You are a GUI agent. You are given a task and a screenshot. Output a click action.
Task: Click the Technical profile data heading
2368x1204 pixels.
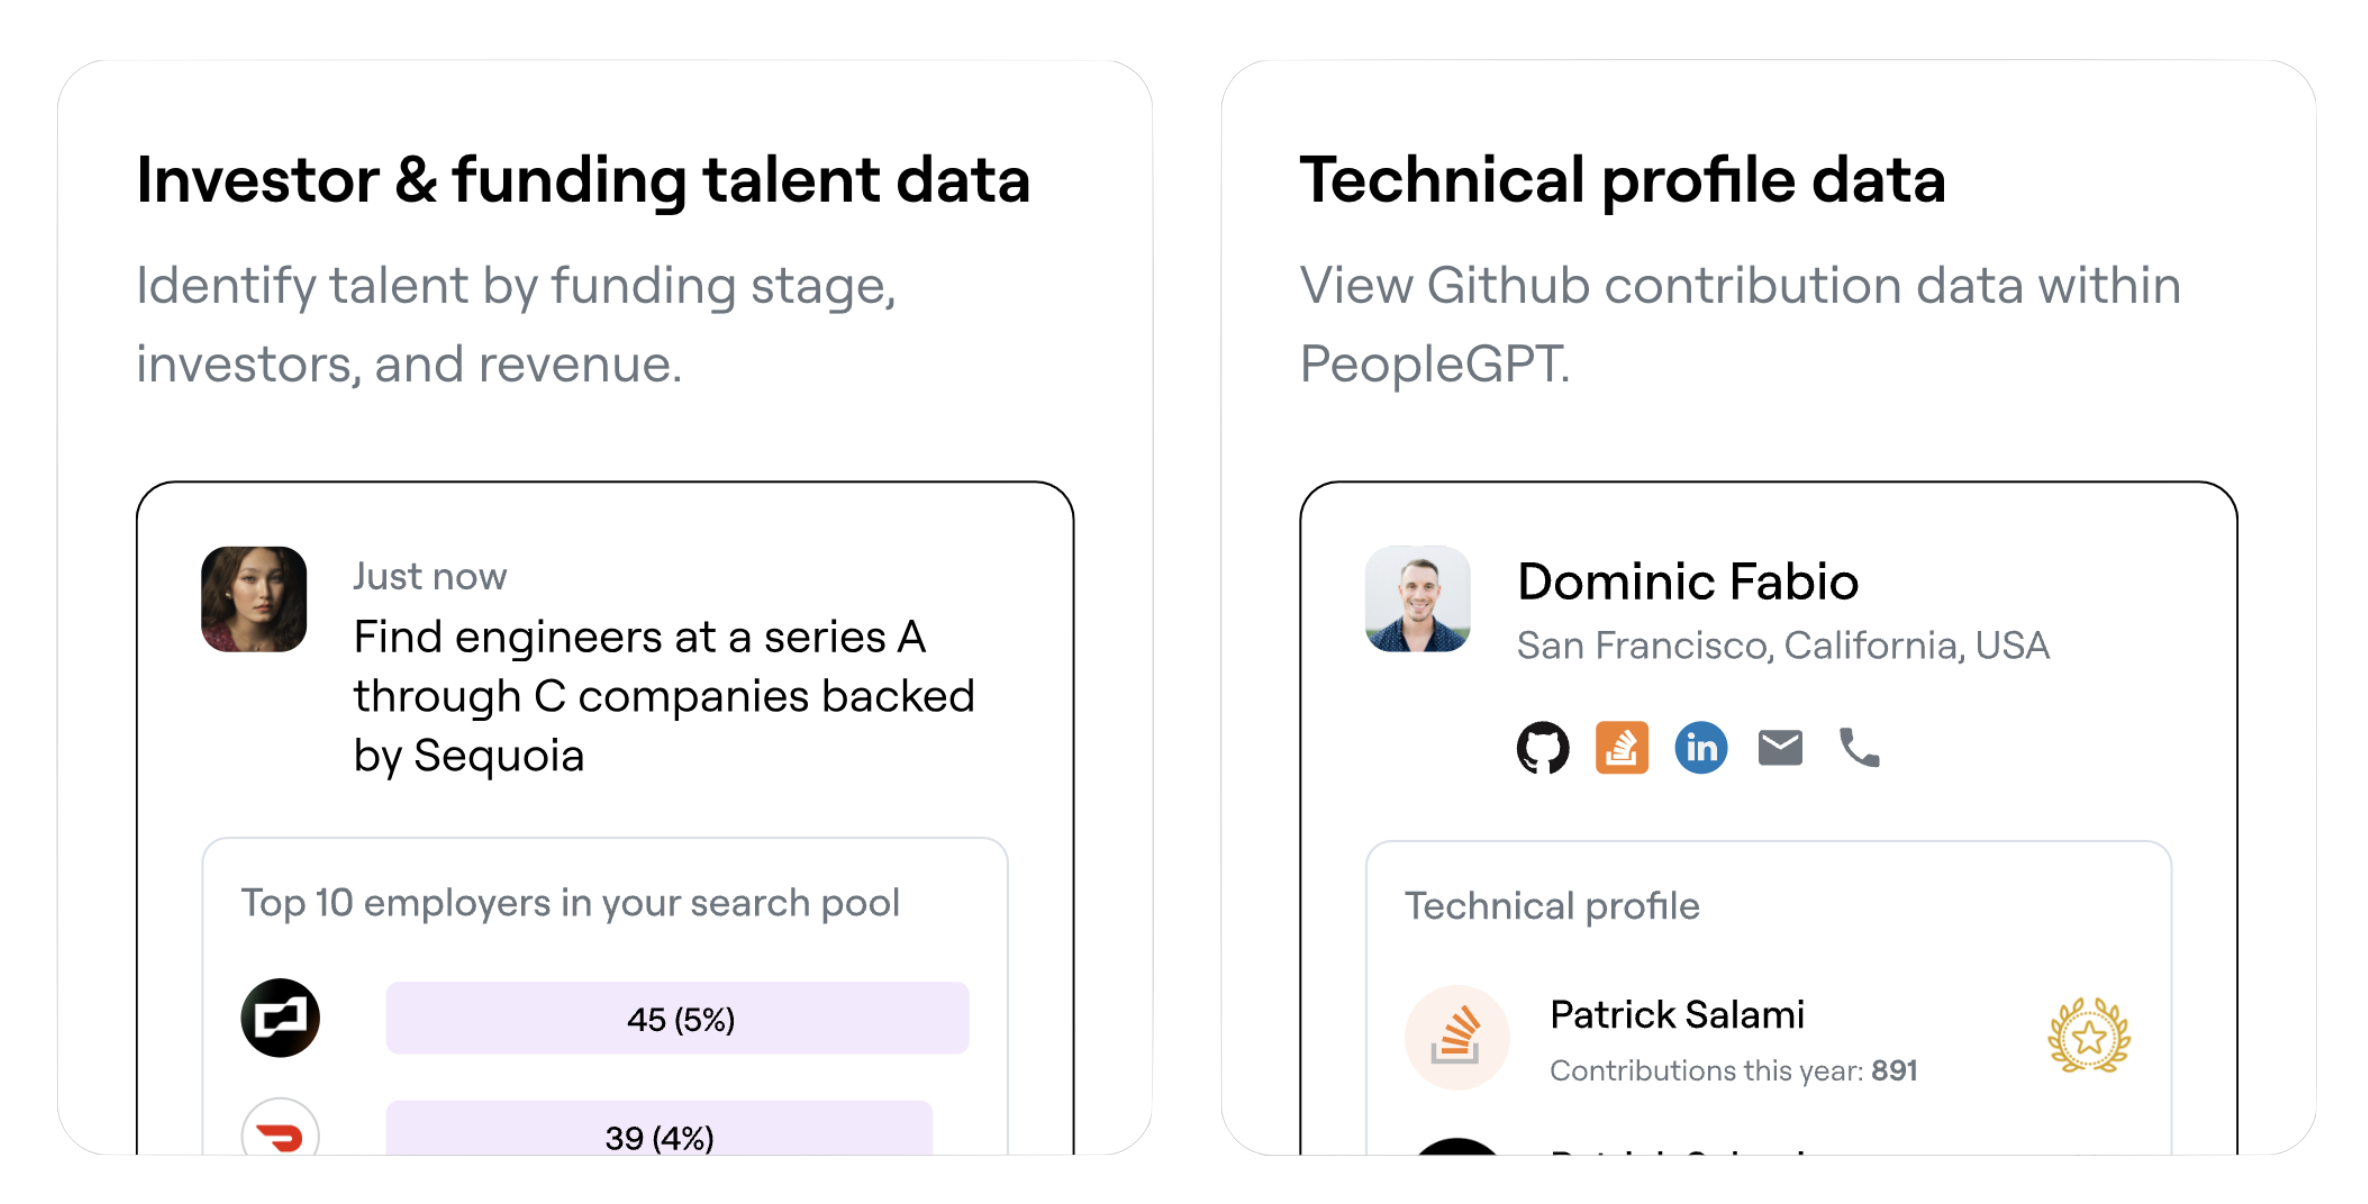point(1622,181)
